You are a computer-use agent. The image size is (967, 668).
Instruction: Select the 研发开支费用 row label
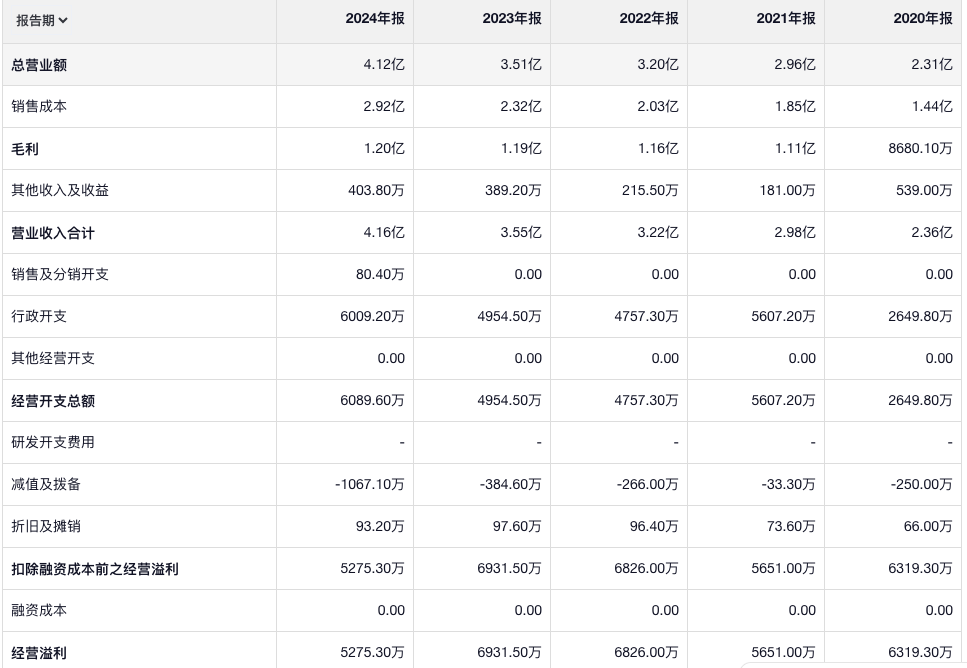click(x=53, y=442)
